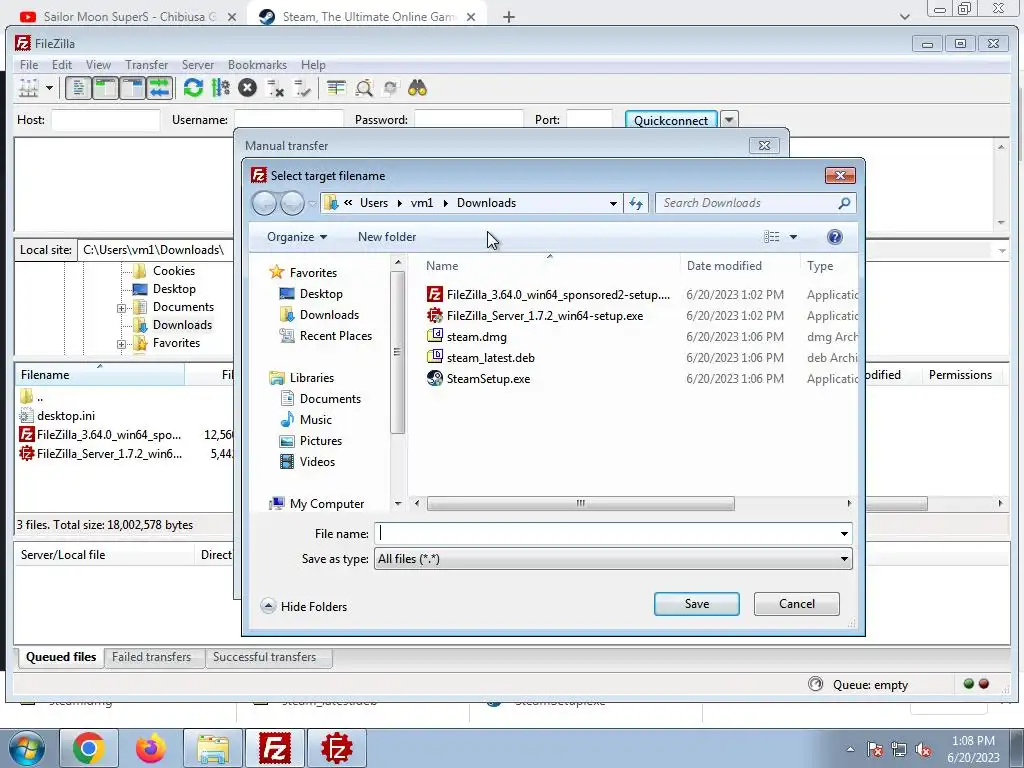This screenshot has height=768, width=1024.
Task: Click the refresh Downloads folder icon
Action: click(636, 203)
